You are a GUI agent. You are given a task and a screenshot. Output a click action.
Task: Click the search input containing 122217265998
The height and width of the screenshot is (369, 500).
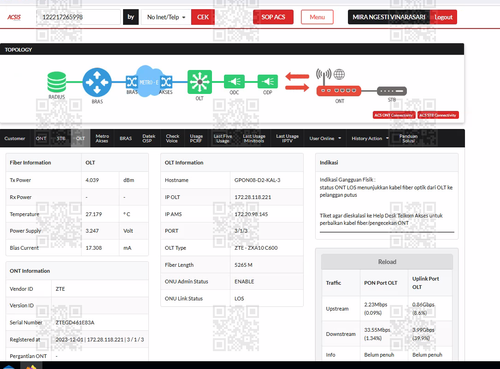click(78, 17)
